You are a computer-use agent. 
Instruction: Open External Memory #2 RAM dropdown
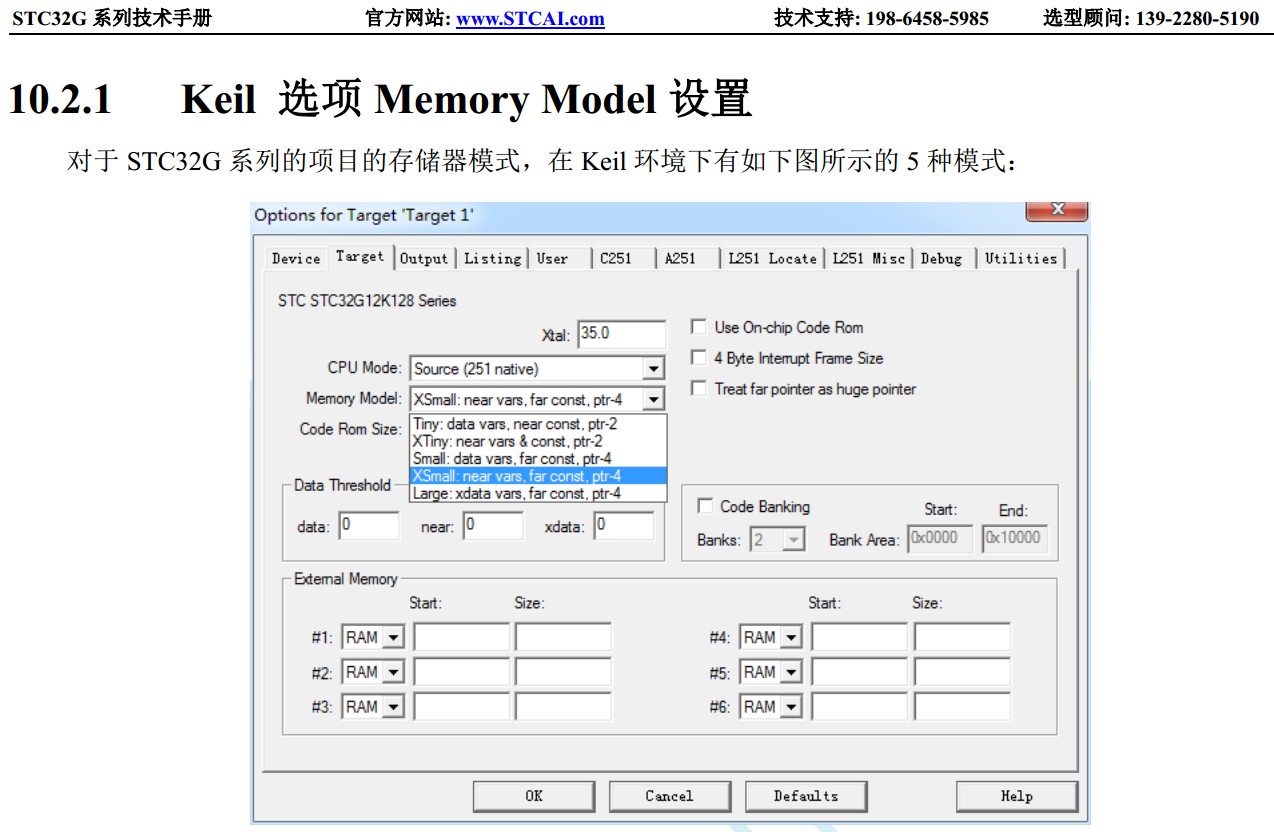point(372,672)
